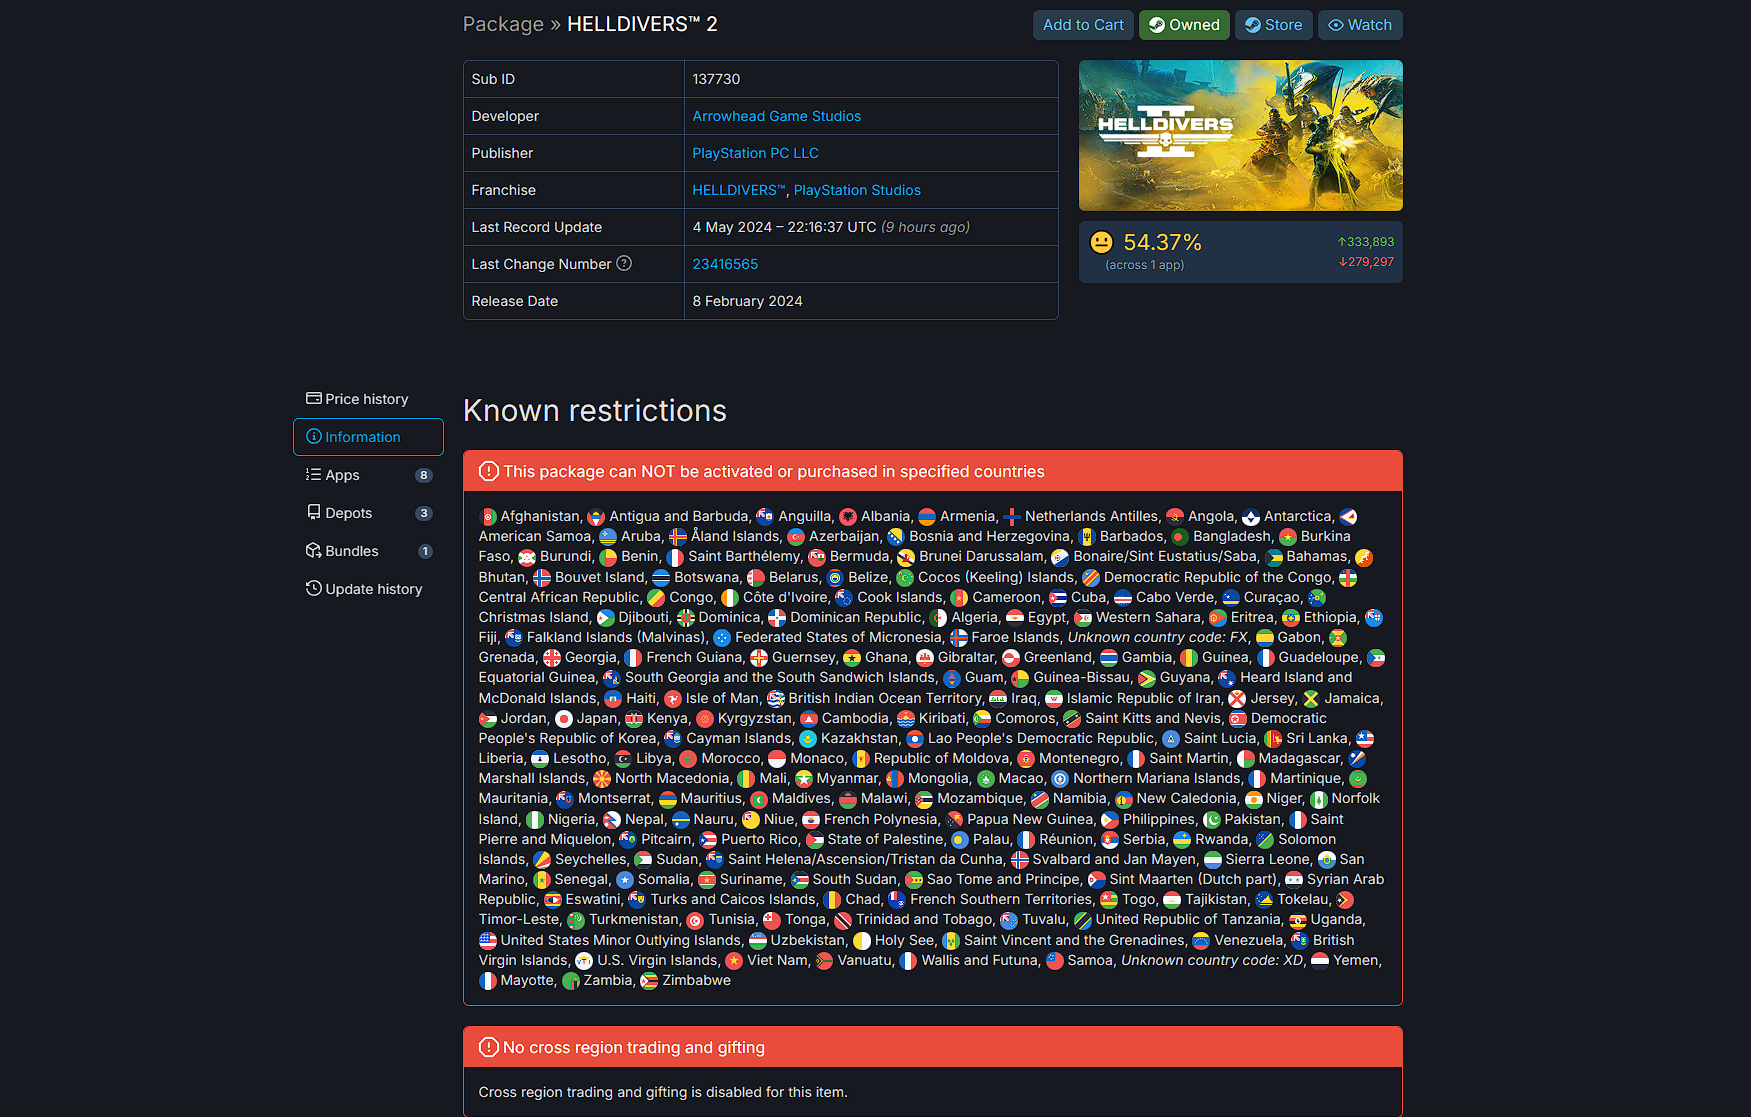Open the Arrowhead Game Studios developer link

[x=776, y=116]
